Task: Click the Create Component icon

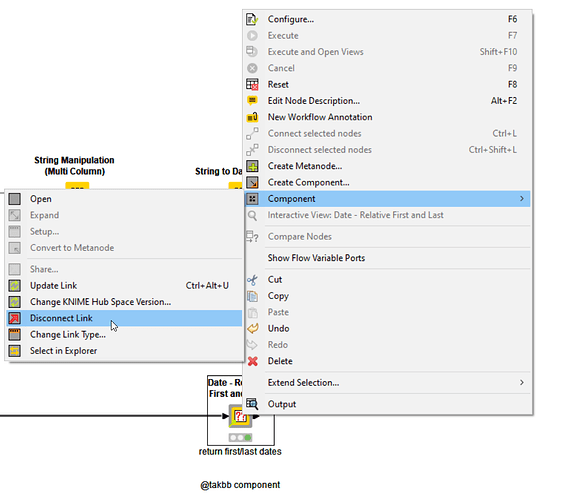Action: coord(252,182)
